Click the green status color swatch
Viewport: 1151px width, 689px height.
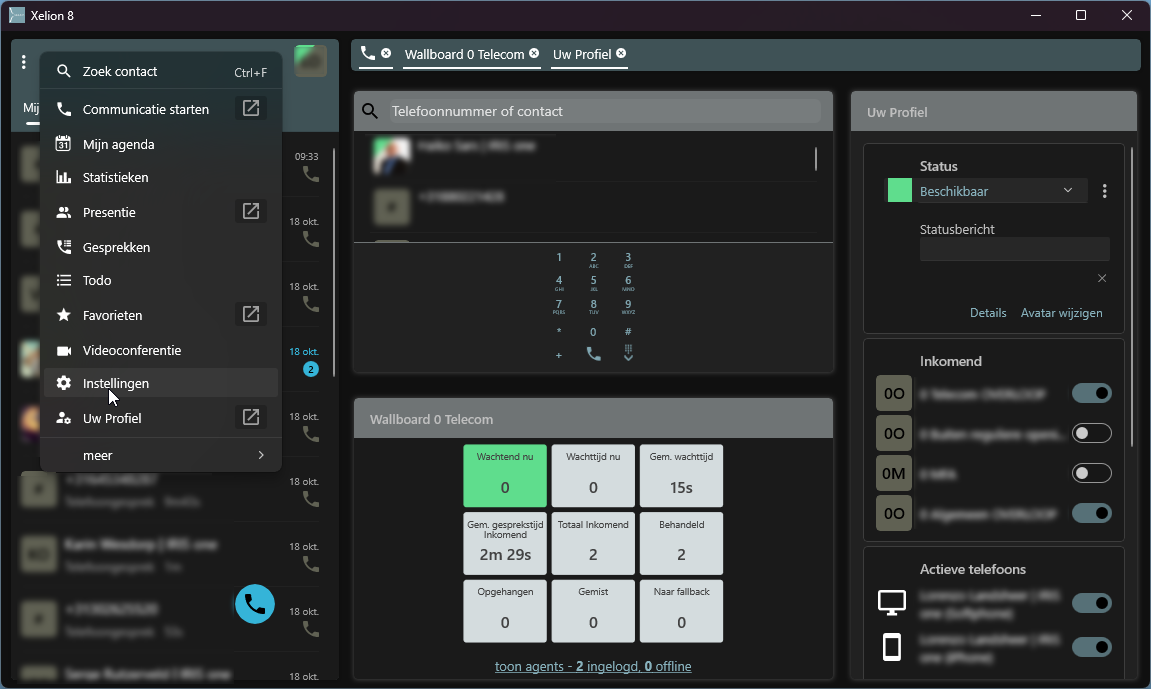click(x=900, y=191)
